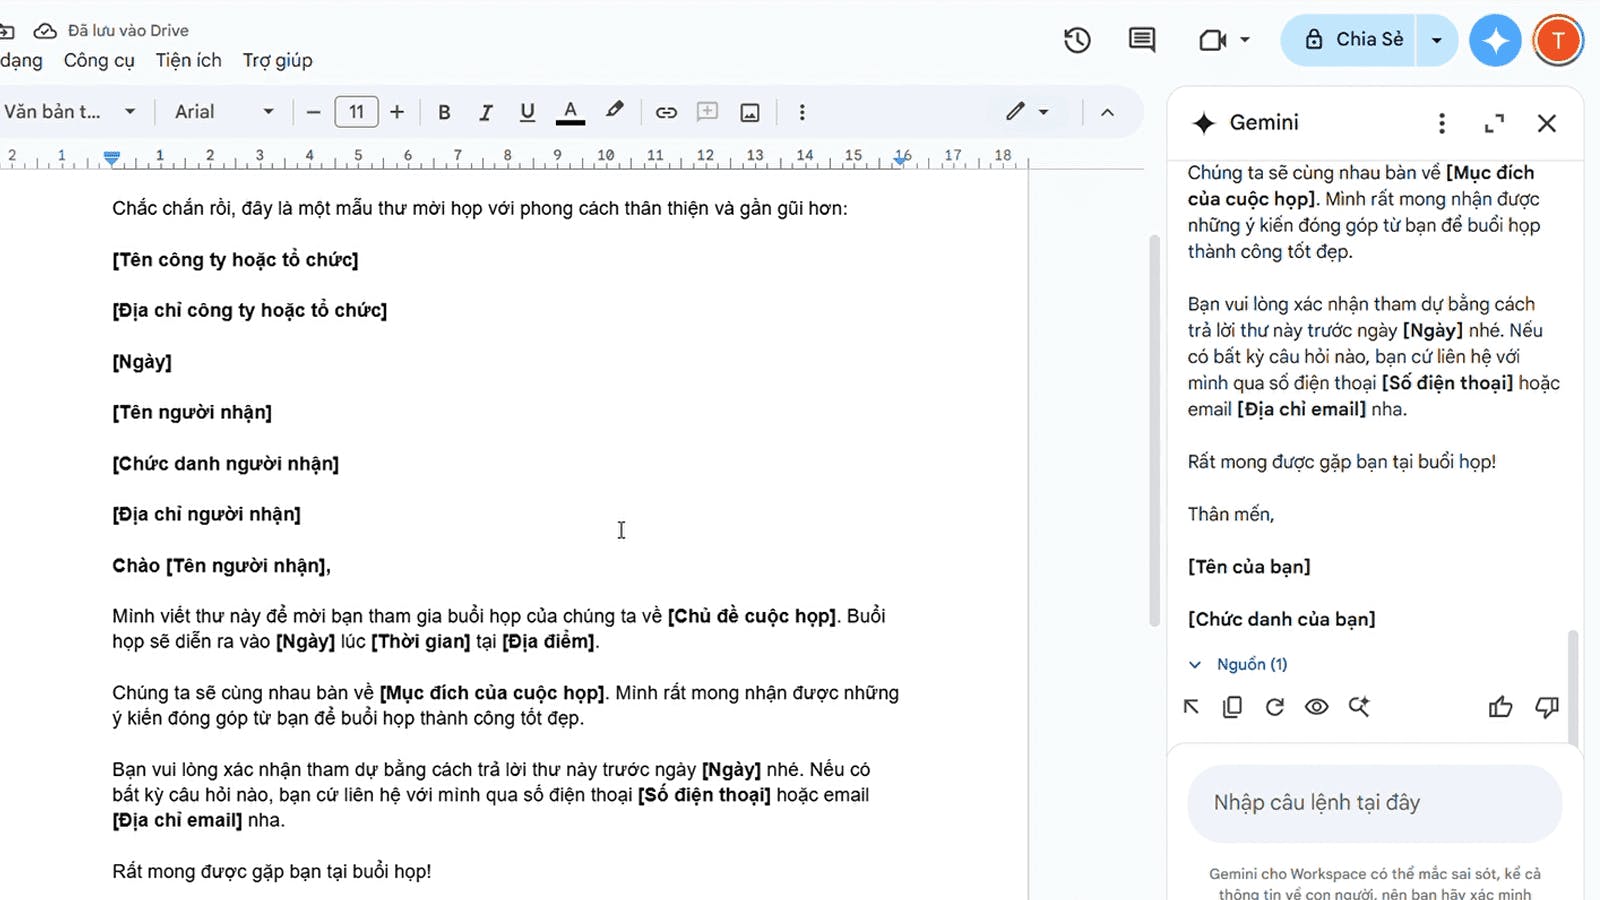This screenshot has height=900, width=1600.
Task: Copy the Gemini response
Action: [1232, 707]
